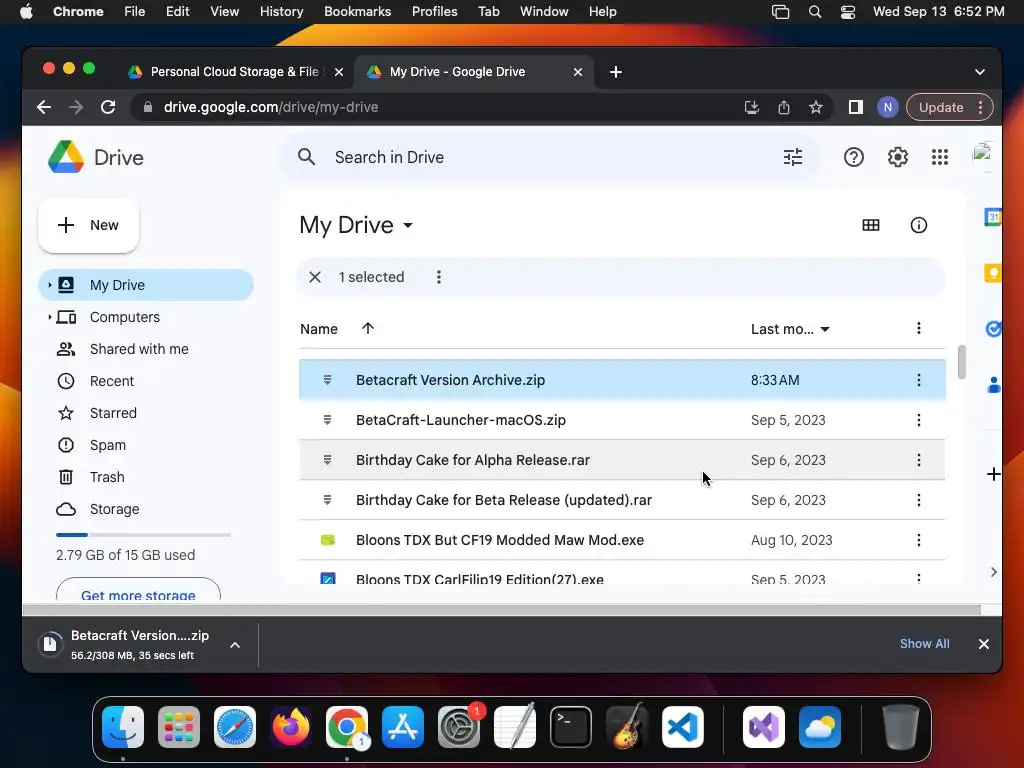Screen dimensions: 1024x768
Task: Expand the My Drive tree arrow
Action: [x=50, y=285]
